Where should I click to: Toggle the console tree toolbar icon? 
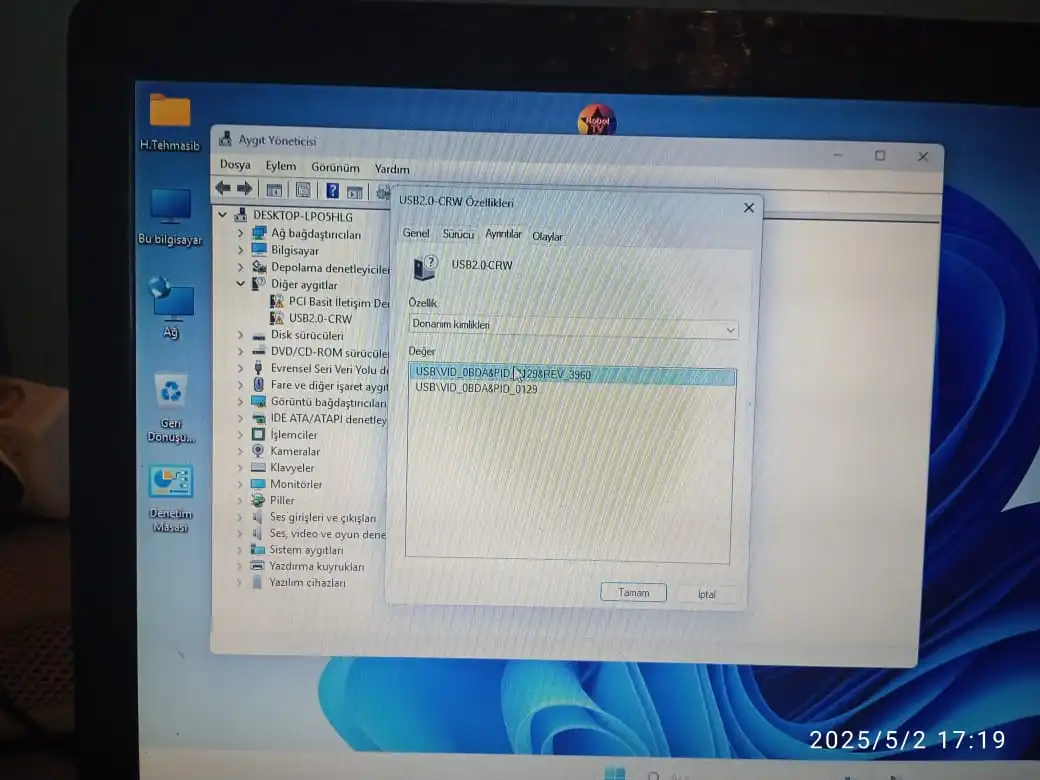pyautogui.click(x=274, y=190)
